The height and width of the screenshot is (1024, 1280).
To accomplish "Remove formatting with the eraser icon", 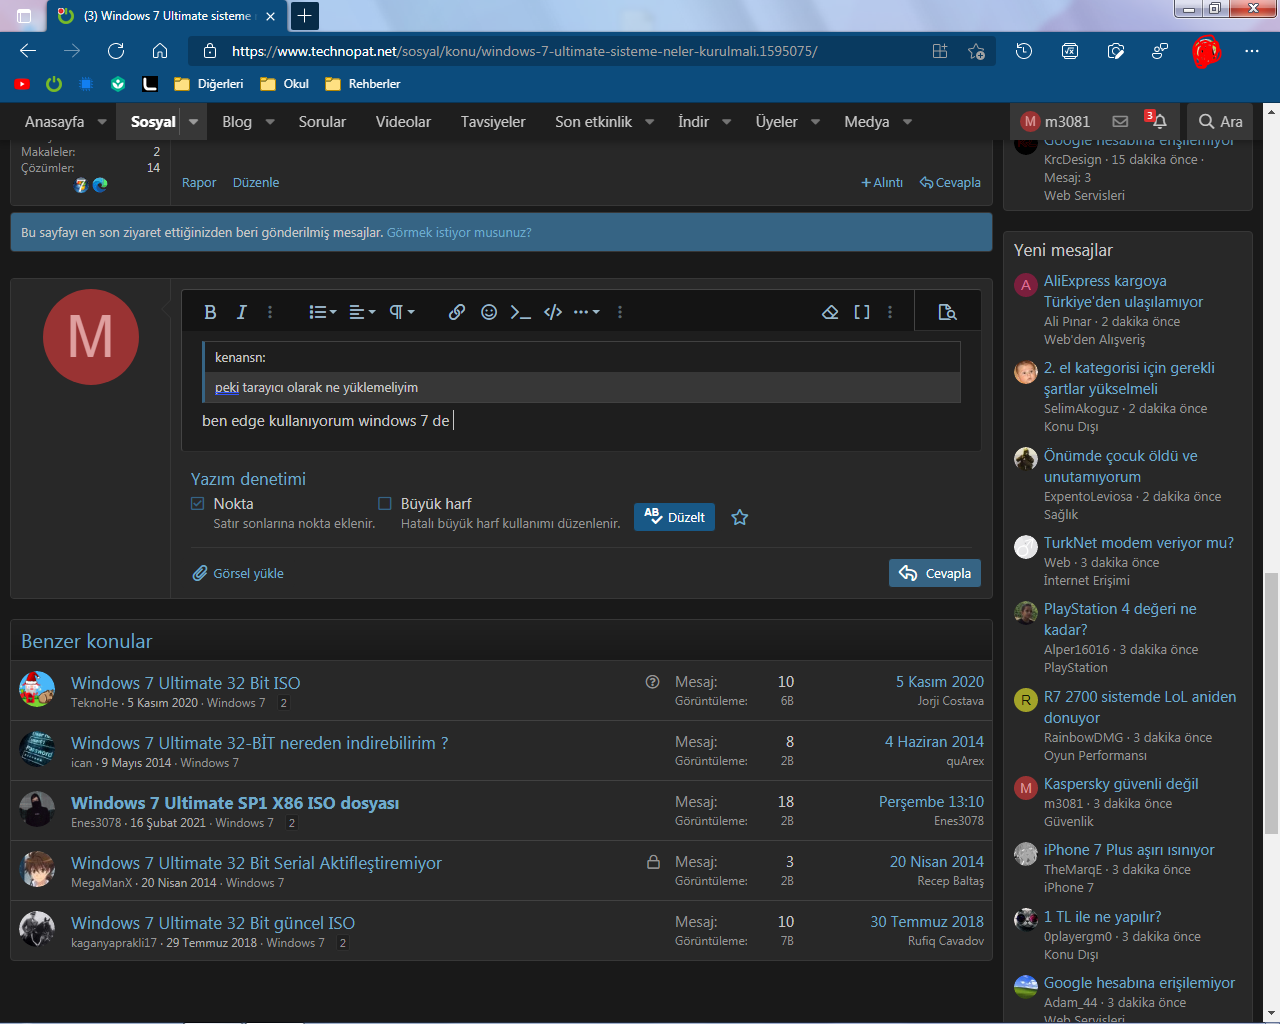I will 830,312.
